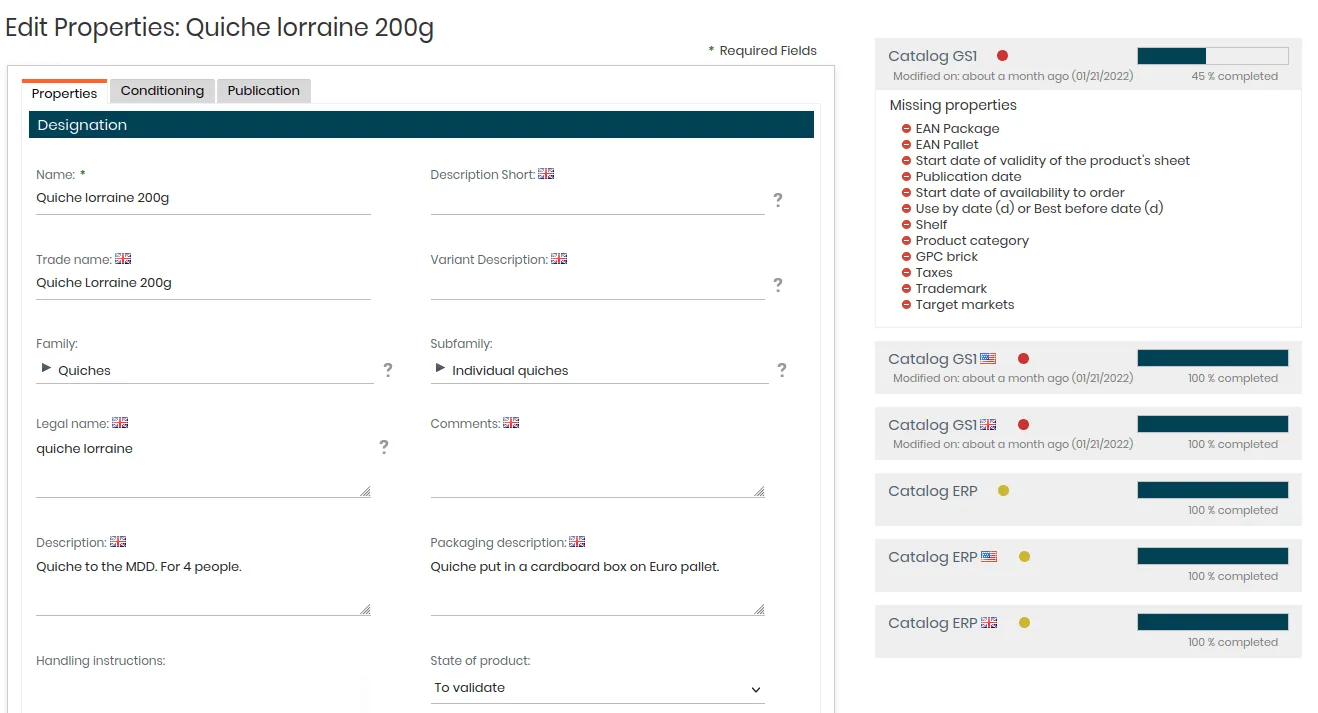This screenshot has width=1318, height=713.
Task: Click 'Start date of availability to order'
Action: [1020, 193]
